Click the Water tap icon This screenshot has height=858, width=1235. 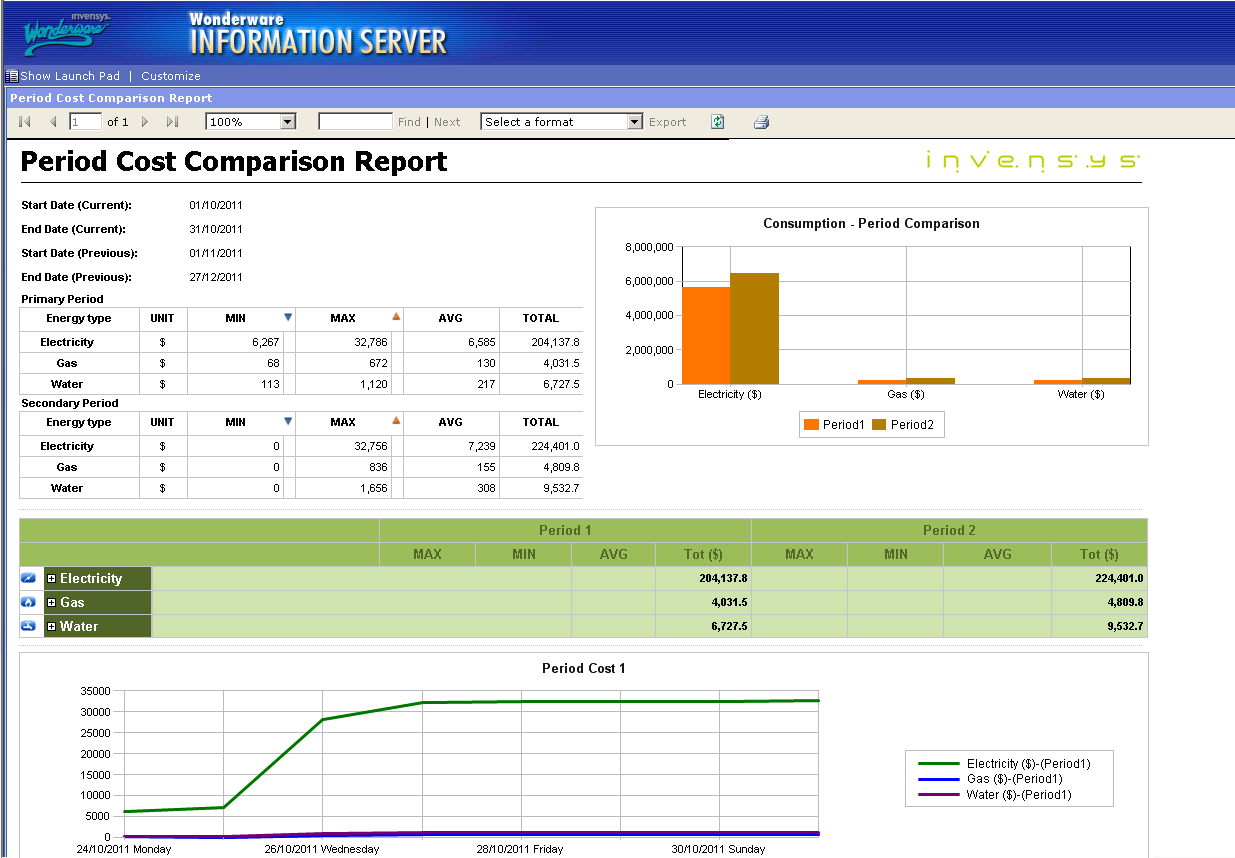coord(28,626)
